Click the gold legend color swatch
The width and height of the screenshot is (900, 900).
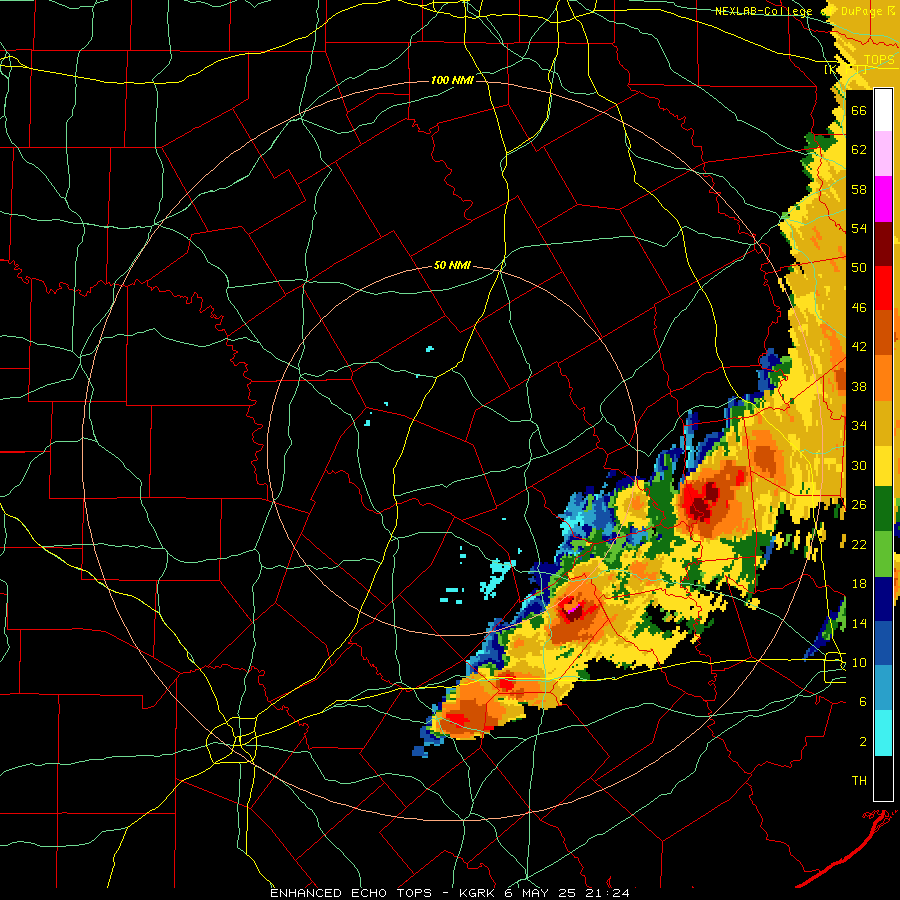tap(883, 423)
